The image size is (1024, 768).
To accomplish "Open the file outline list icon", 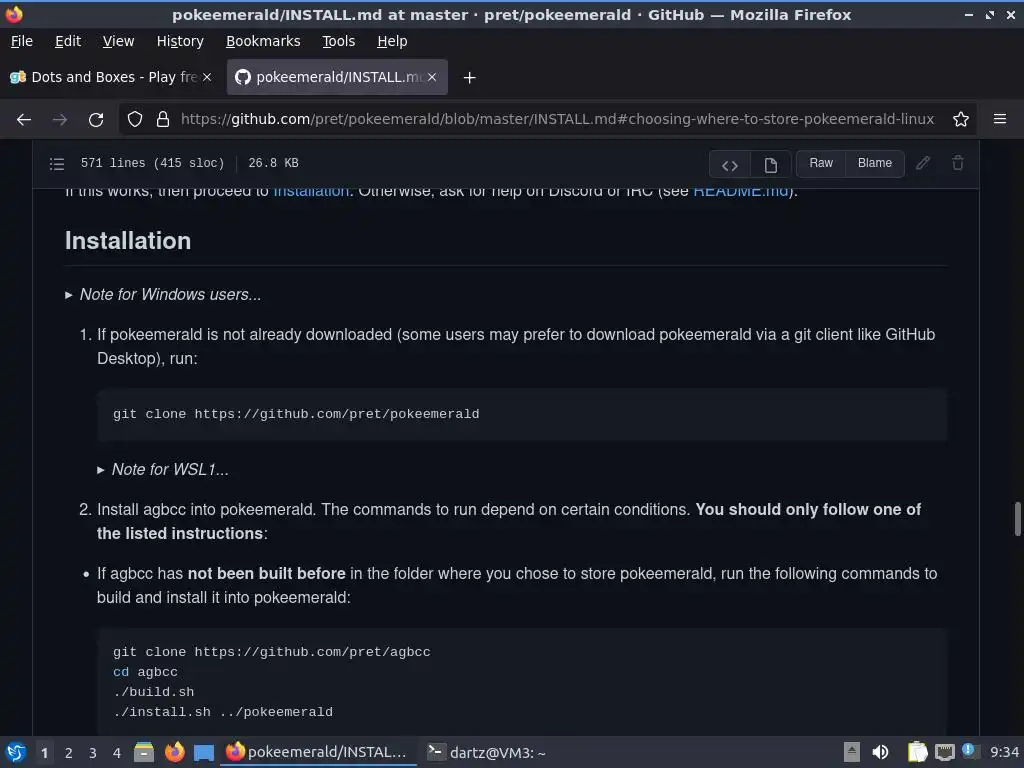I will pos(57,163).
